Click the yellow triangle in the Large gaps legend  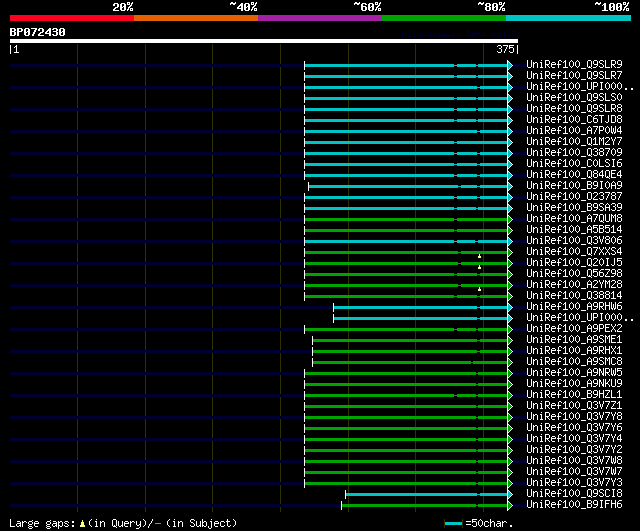(82, 523)
